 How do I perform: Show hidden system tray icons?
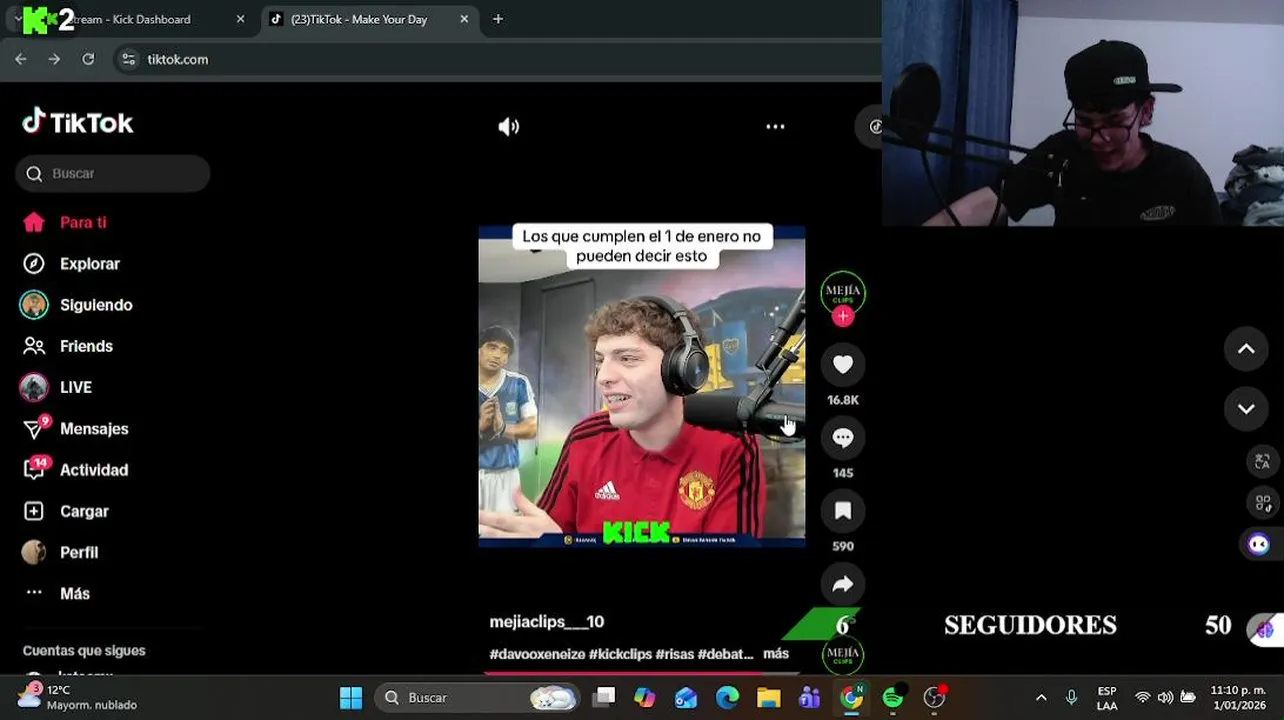1041,698
